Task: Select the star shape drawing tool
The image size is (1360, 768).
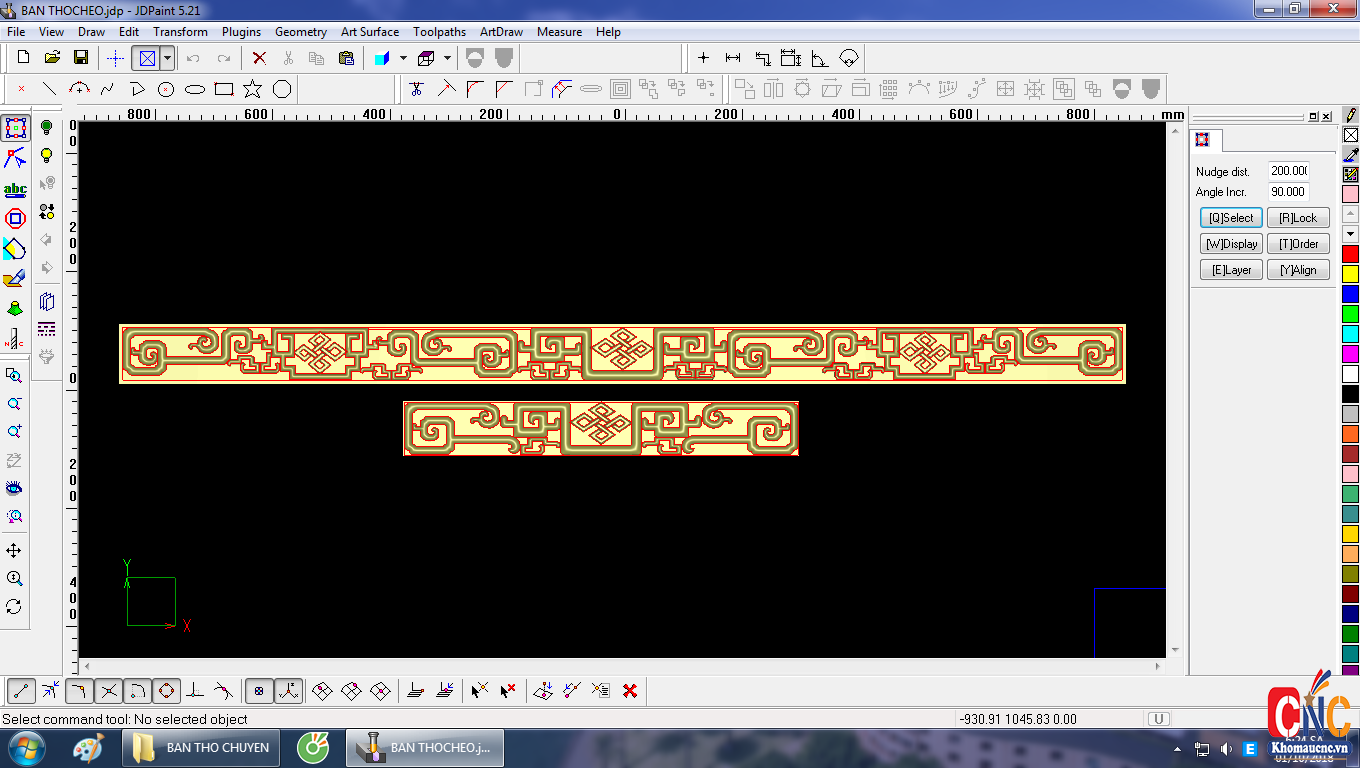Action: tap(253, 89)
